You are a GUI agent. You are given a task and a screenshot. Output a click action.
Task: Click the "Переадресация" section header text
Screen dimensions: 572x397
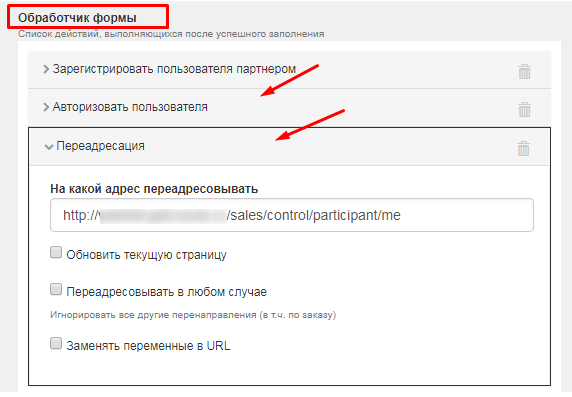(x=100, y=146)
